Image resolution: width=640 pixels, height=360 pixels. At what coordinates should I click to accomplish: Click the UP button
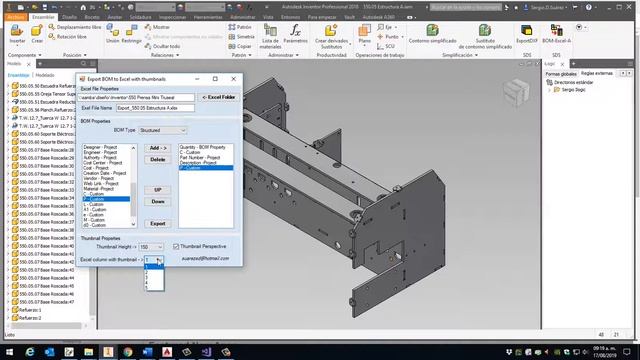[x=158, y=190]
